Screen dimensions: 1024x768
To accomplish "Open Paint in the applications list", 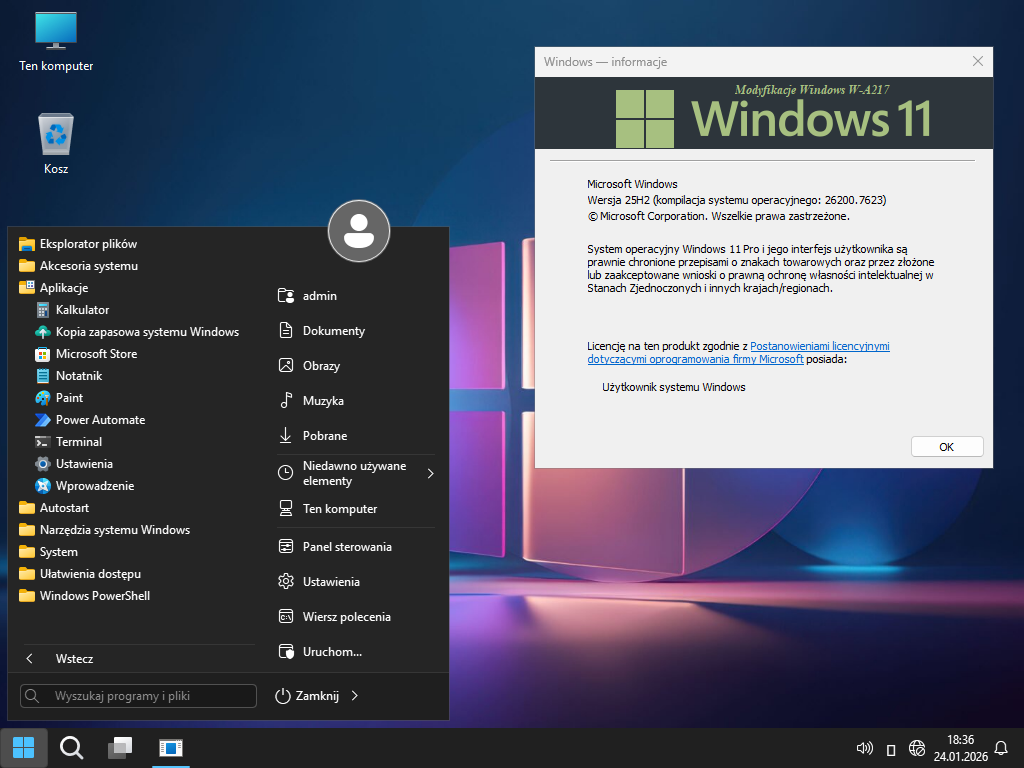I will [69, 398].
